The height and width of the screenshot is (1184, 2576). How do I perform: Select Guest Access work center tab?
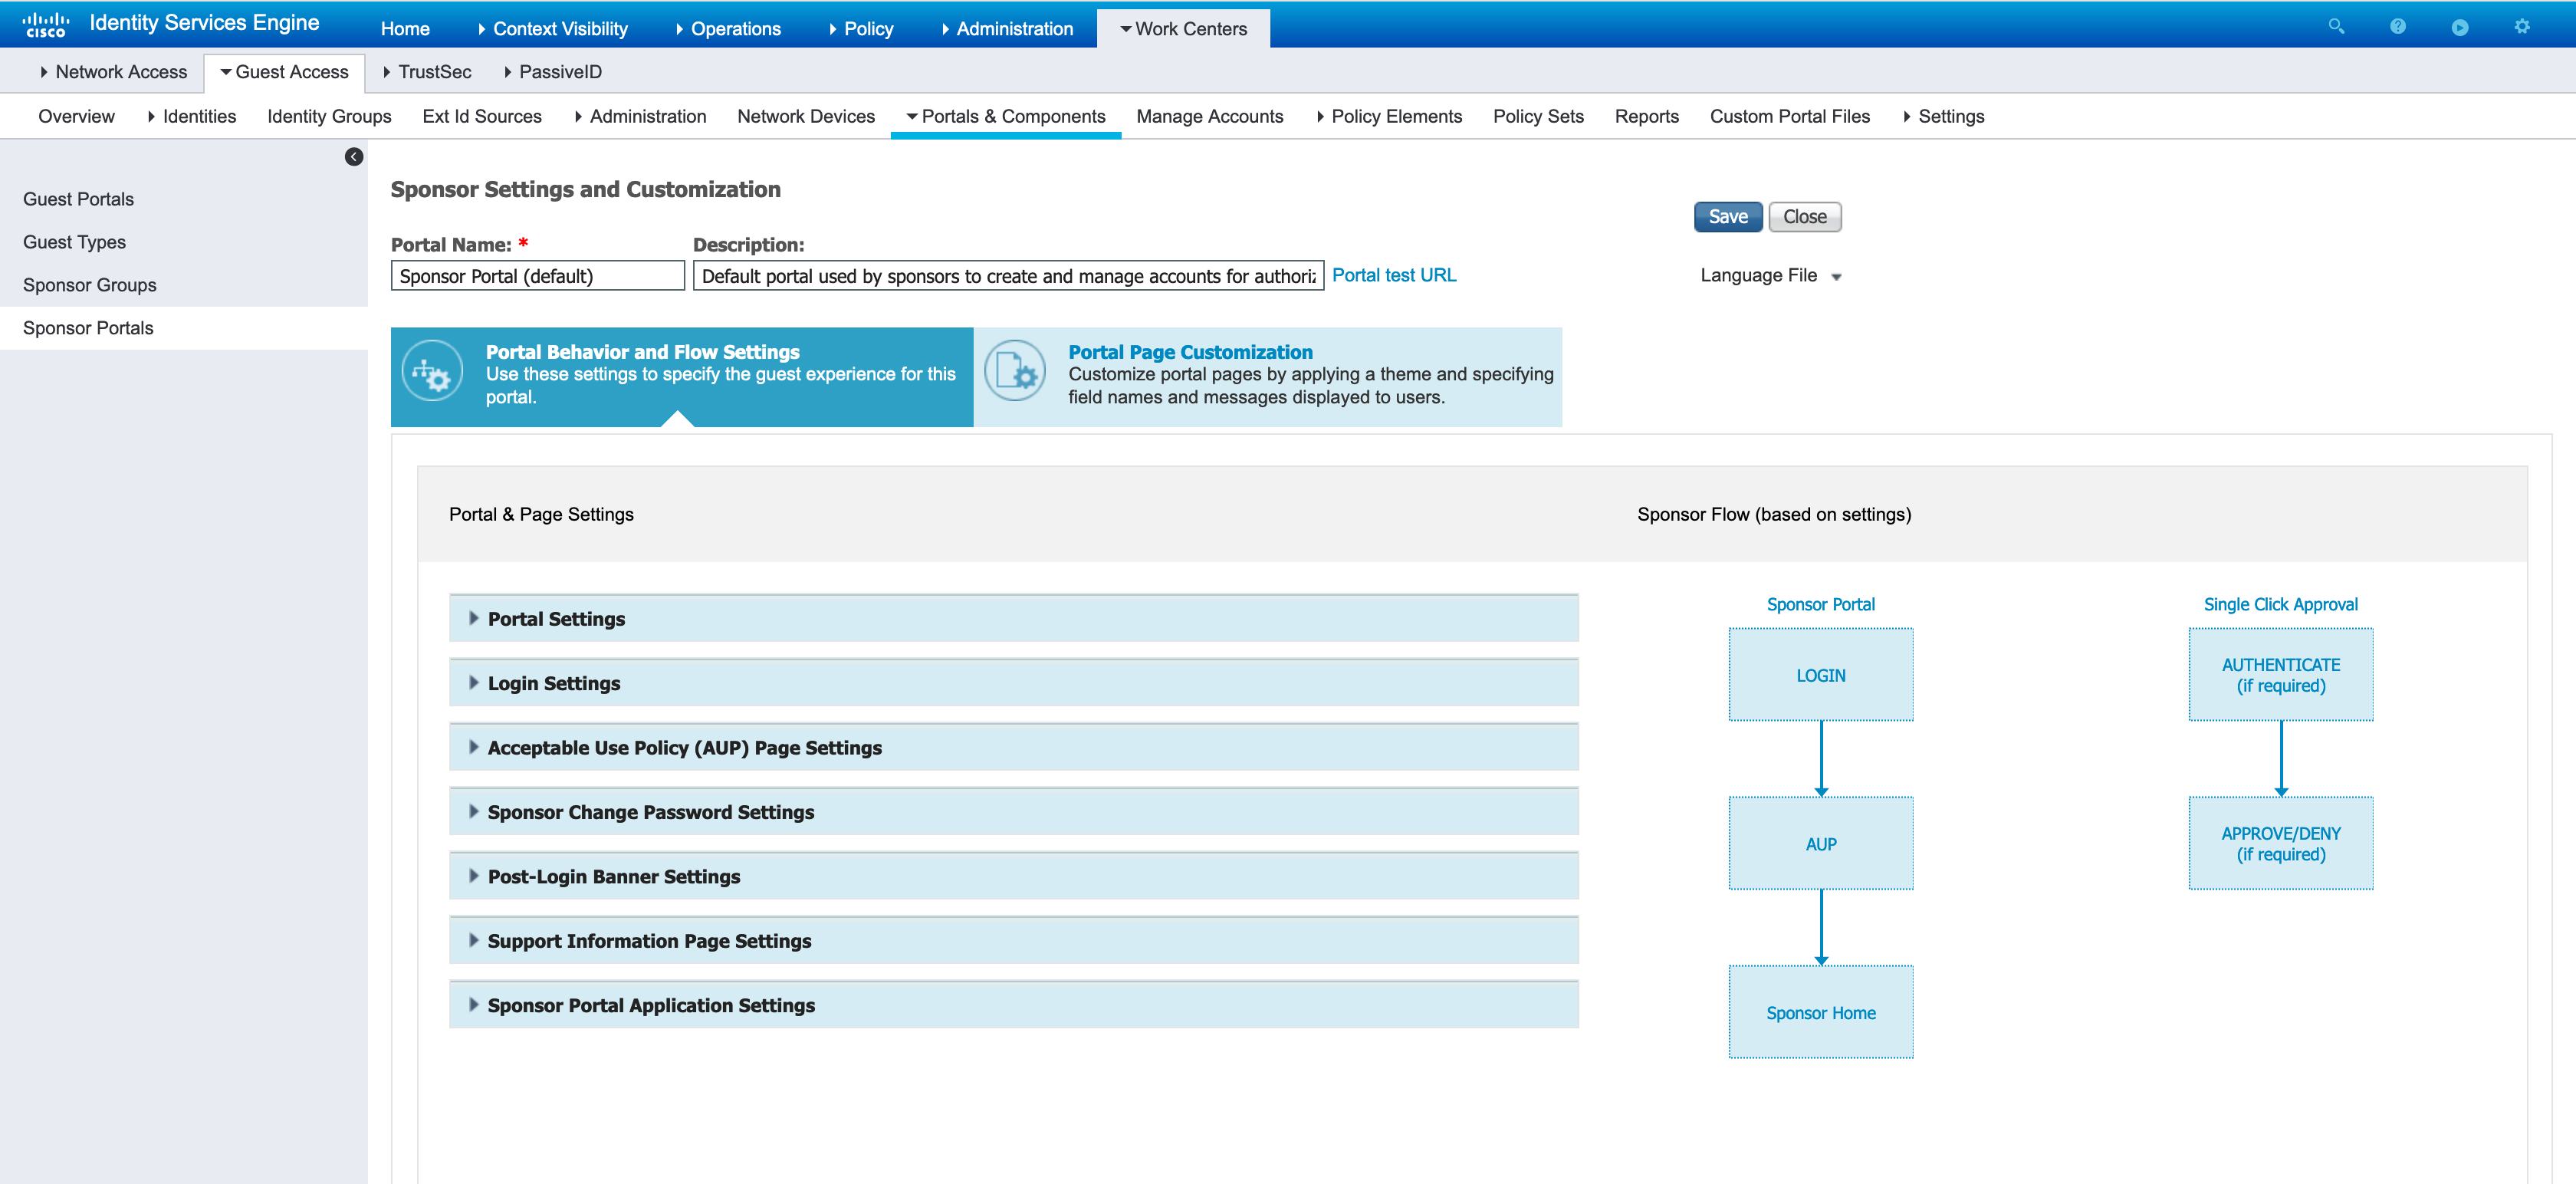coord(285,72)
